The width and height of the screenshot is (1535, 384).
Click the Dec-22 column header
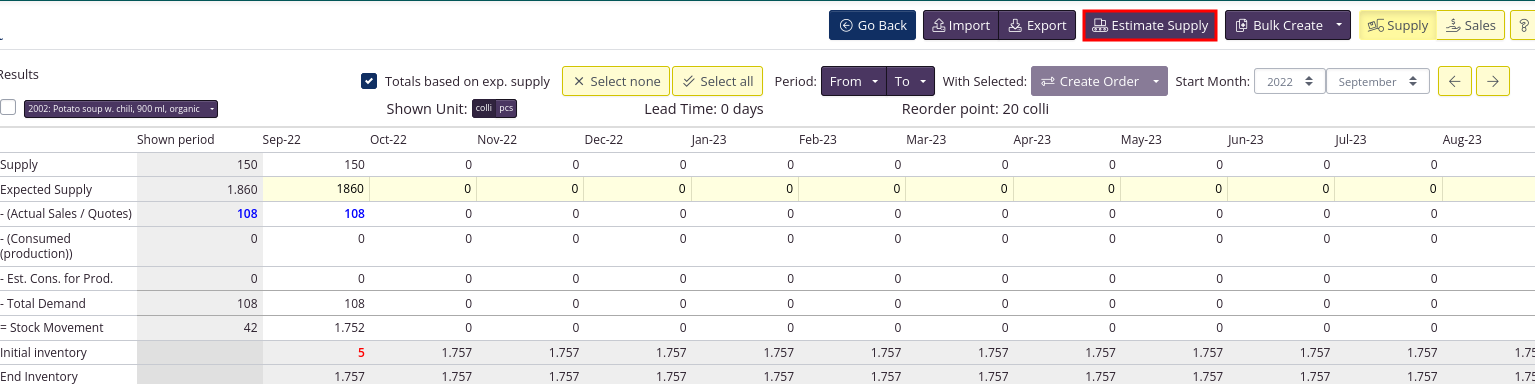coord(604,140)
